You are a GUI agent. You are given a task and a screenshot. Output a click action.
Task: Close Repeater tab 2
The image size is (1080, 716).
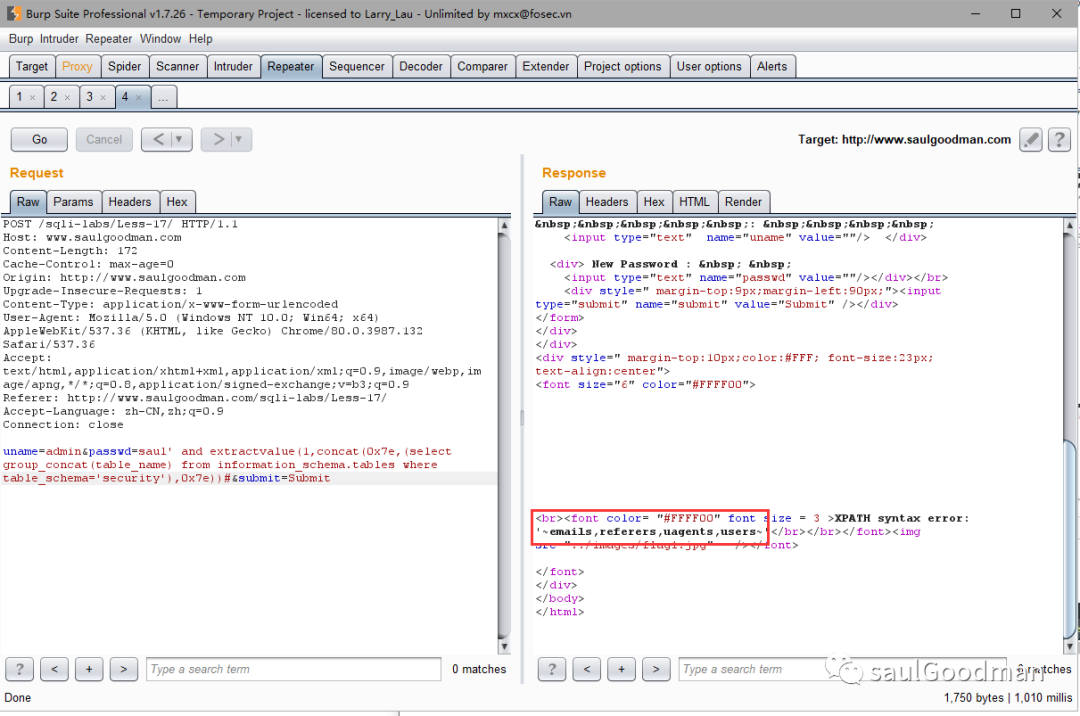click(68, 98)
